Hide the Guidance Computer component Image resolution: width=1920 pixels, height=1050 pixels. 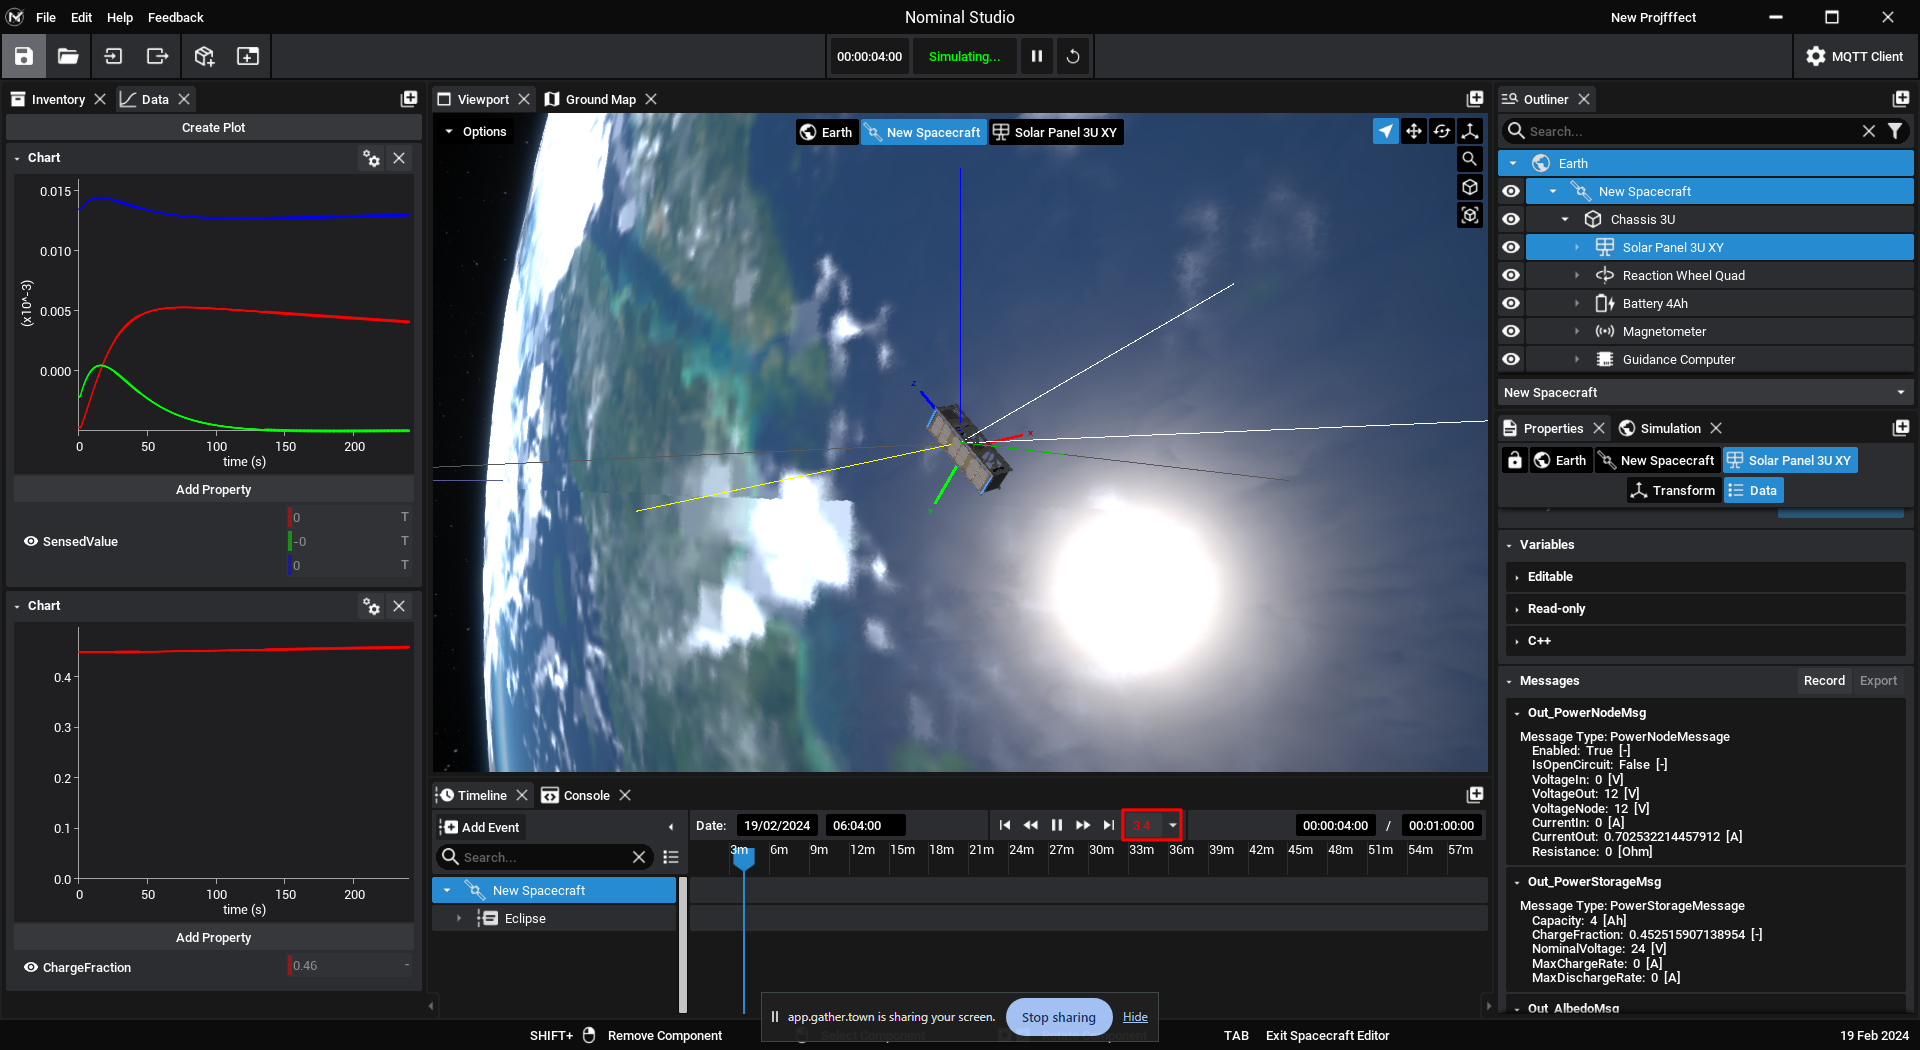click(x=1511, y=359)
